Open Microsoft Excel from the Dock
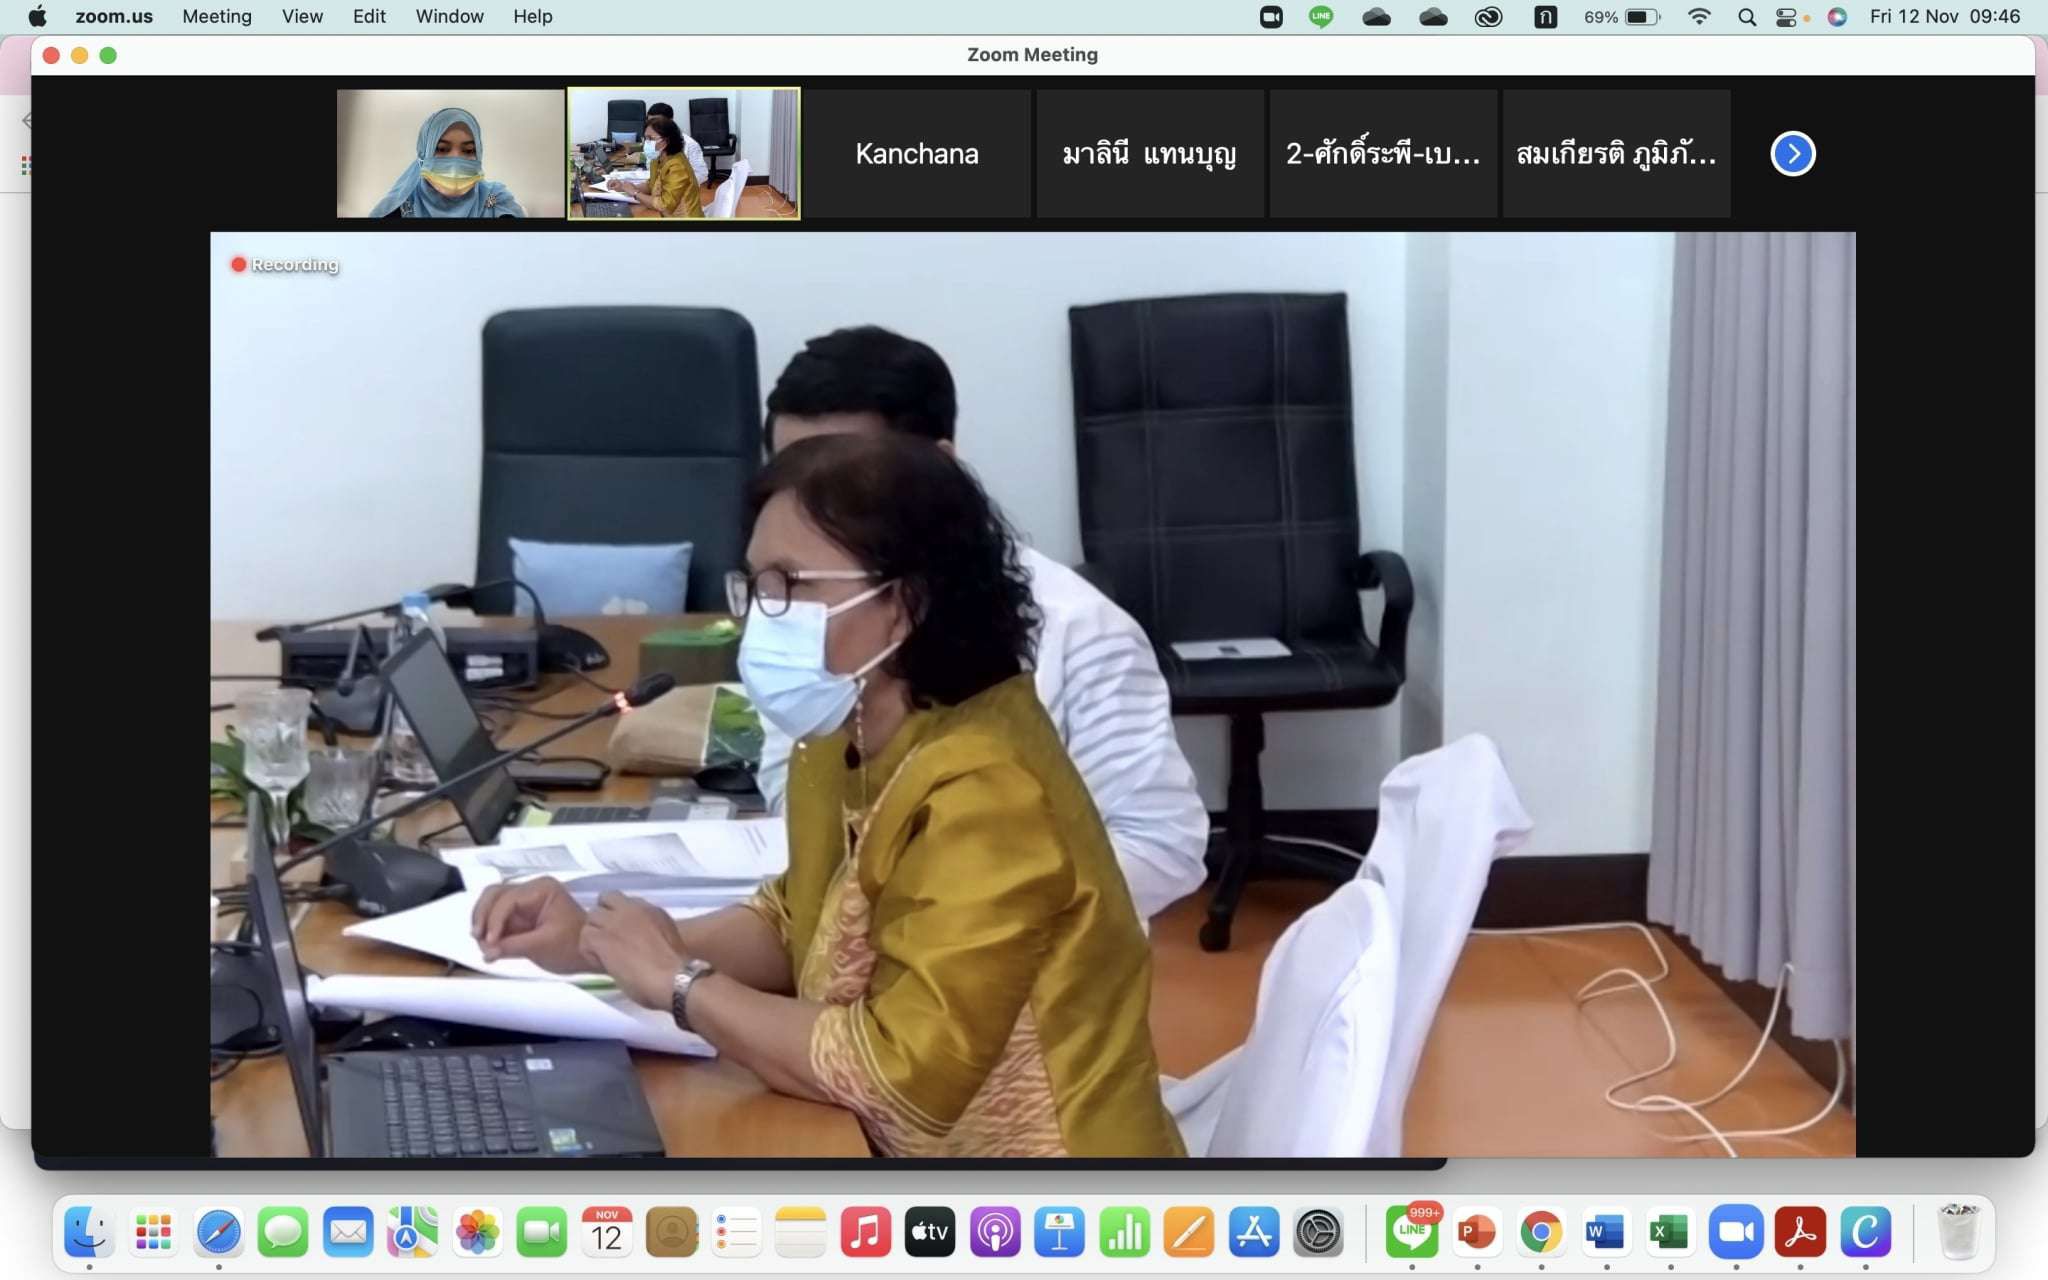Image resolution: width=2048 pixels, height=1280 pixels. (1670, 1232)
